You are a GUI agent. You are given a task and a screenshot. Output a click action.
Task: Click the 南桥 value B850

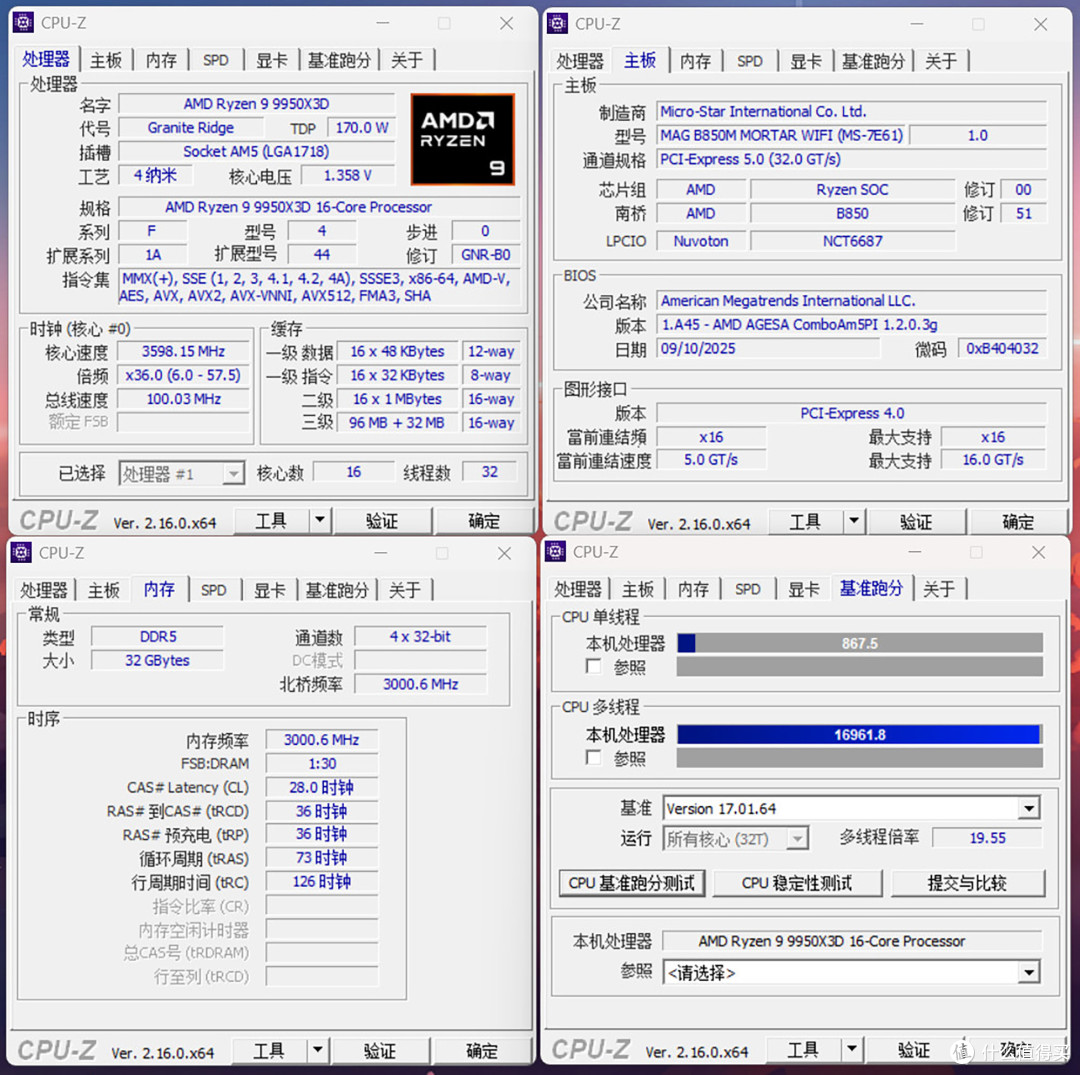point(853,213)
